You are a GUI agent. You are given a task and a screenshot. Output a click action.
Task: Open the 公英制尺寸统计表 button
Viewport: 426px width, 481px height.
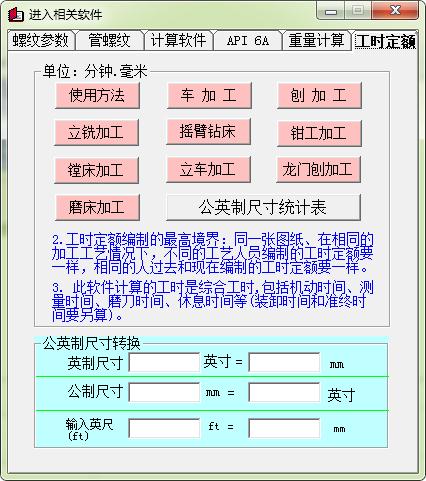click(x=263, y=207)
